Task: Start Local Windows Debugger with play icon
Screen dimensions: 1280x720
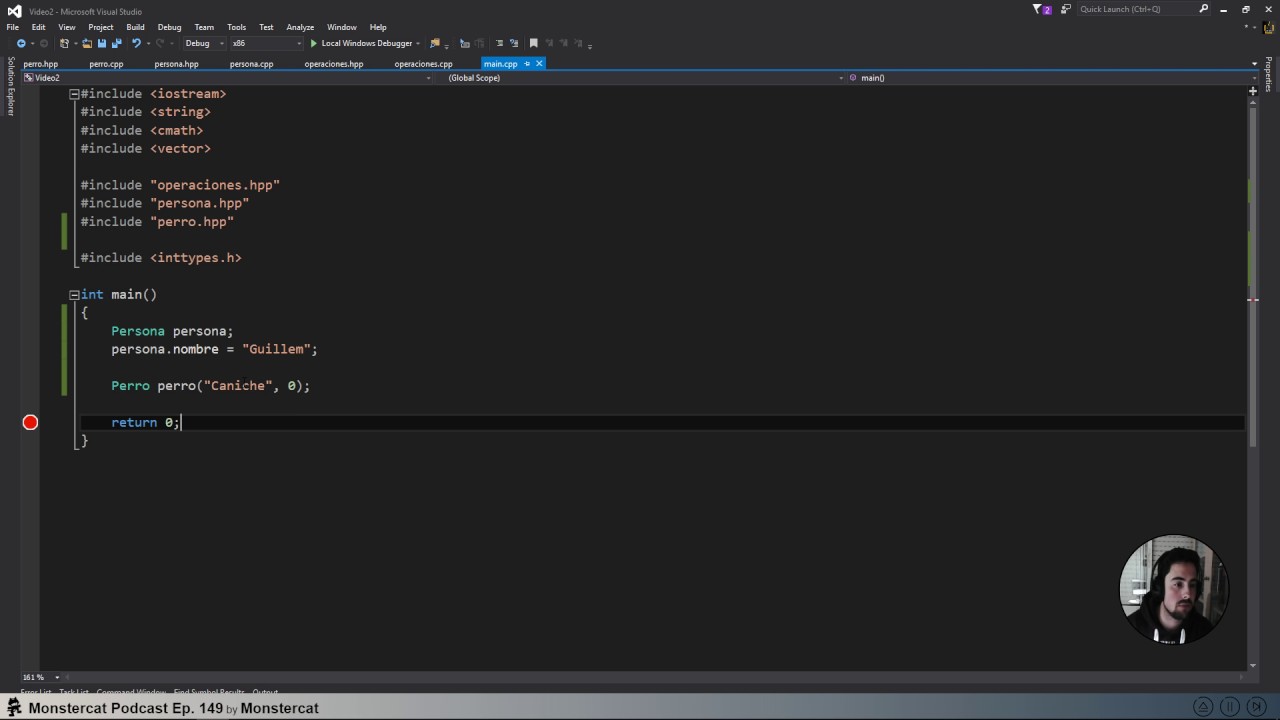Action: pyautogui.click(x=314, y=43)
